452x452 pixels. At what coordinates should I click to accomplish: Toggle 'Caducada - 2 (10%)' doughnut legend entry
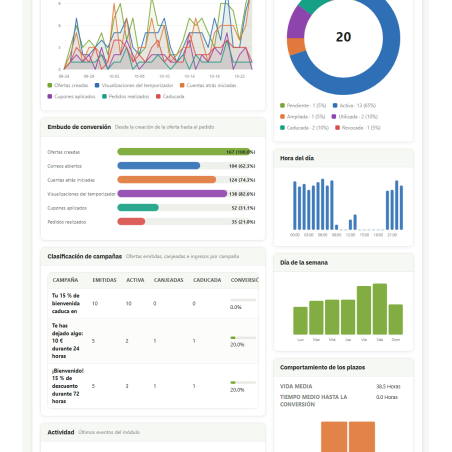point(304,128)
